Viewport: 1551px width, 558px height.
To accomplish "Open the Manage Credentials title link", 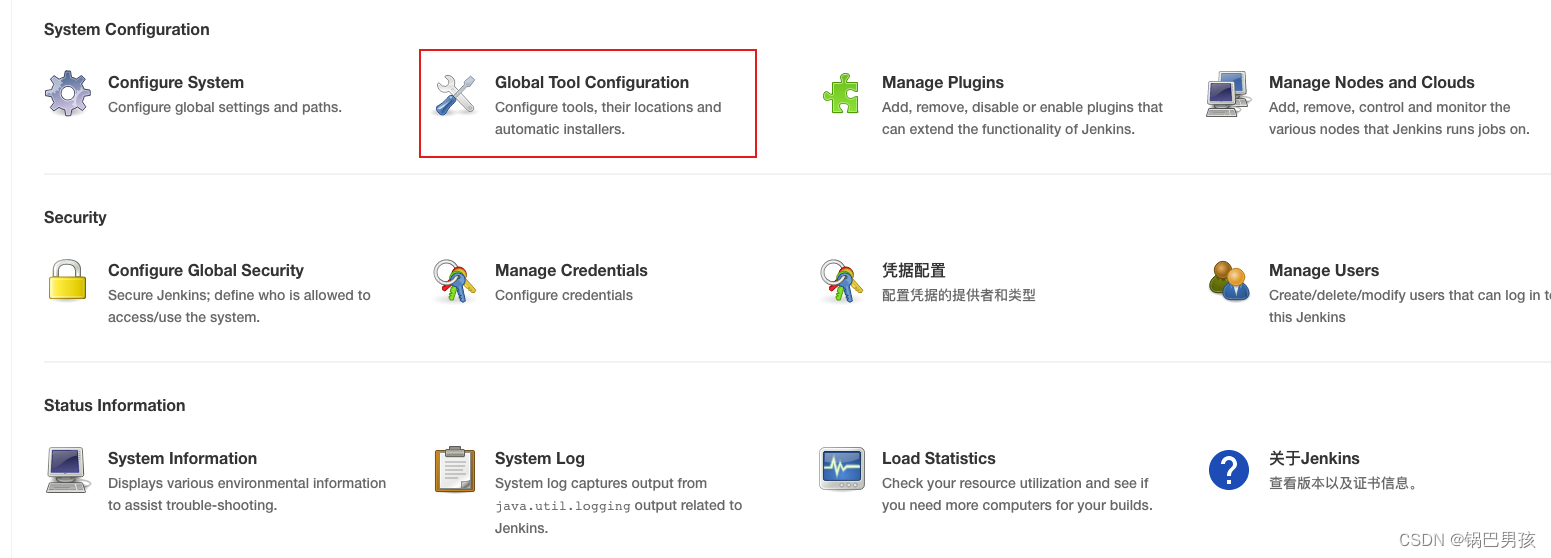I will tap(571, 271).
